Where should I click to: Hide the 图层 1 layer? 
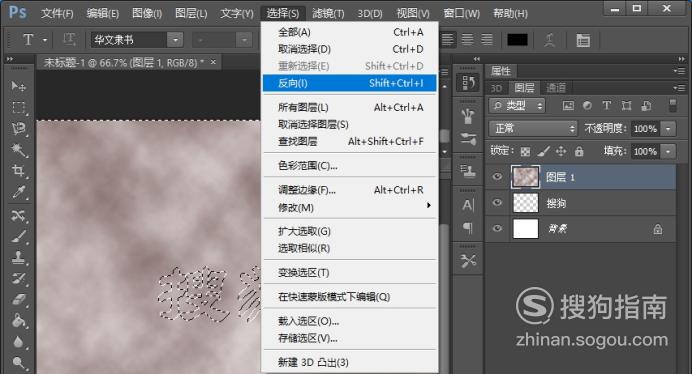pos(497,177)
